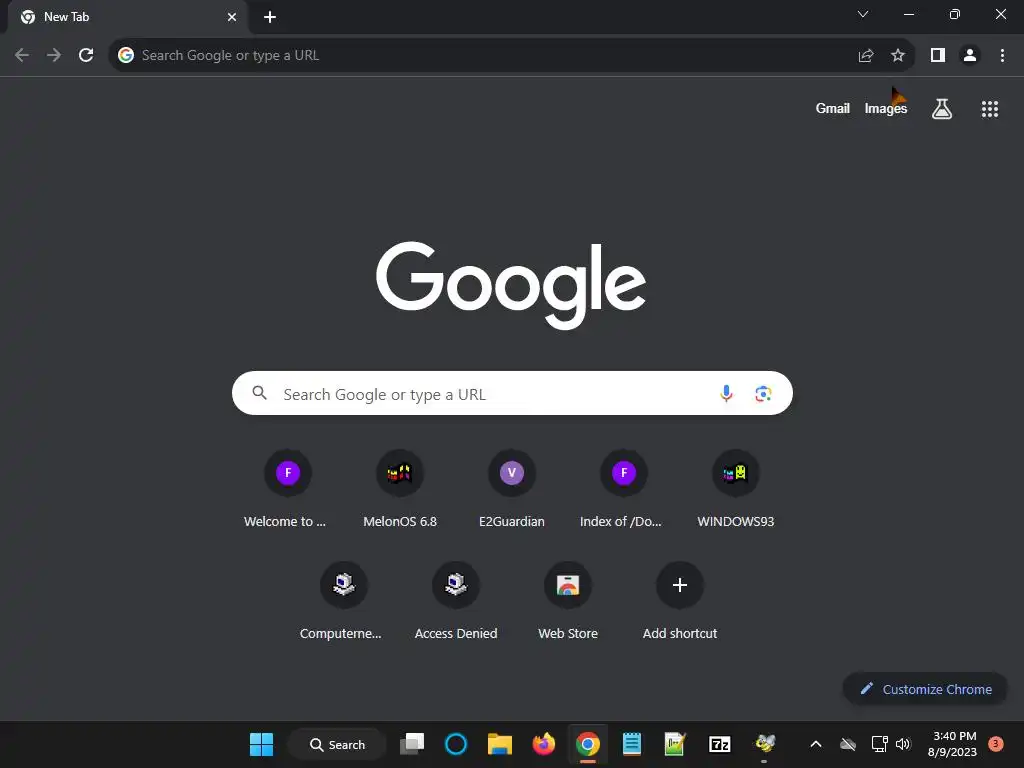Open the Computerne... shortcut
Viewport: 1024px width, 768px height.
point(343,601)
